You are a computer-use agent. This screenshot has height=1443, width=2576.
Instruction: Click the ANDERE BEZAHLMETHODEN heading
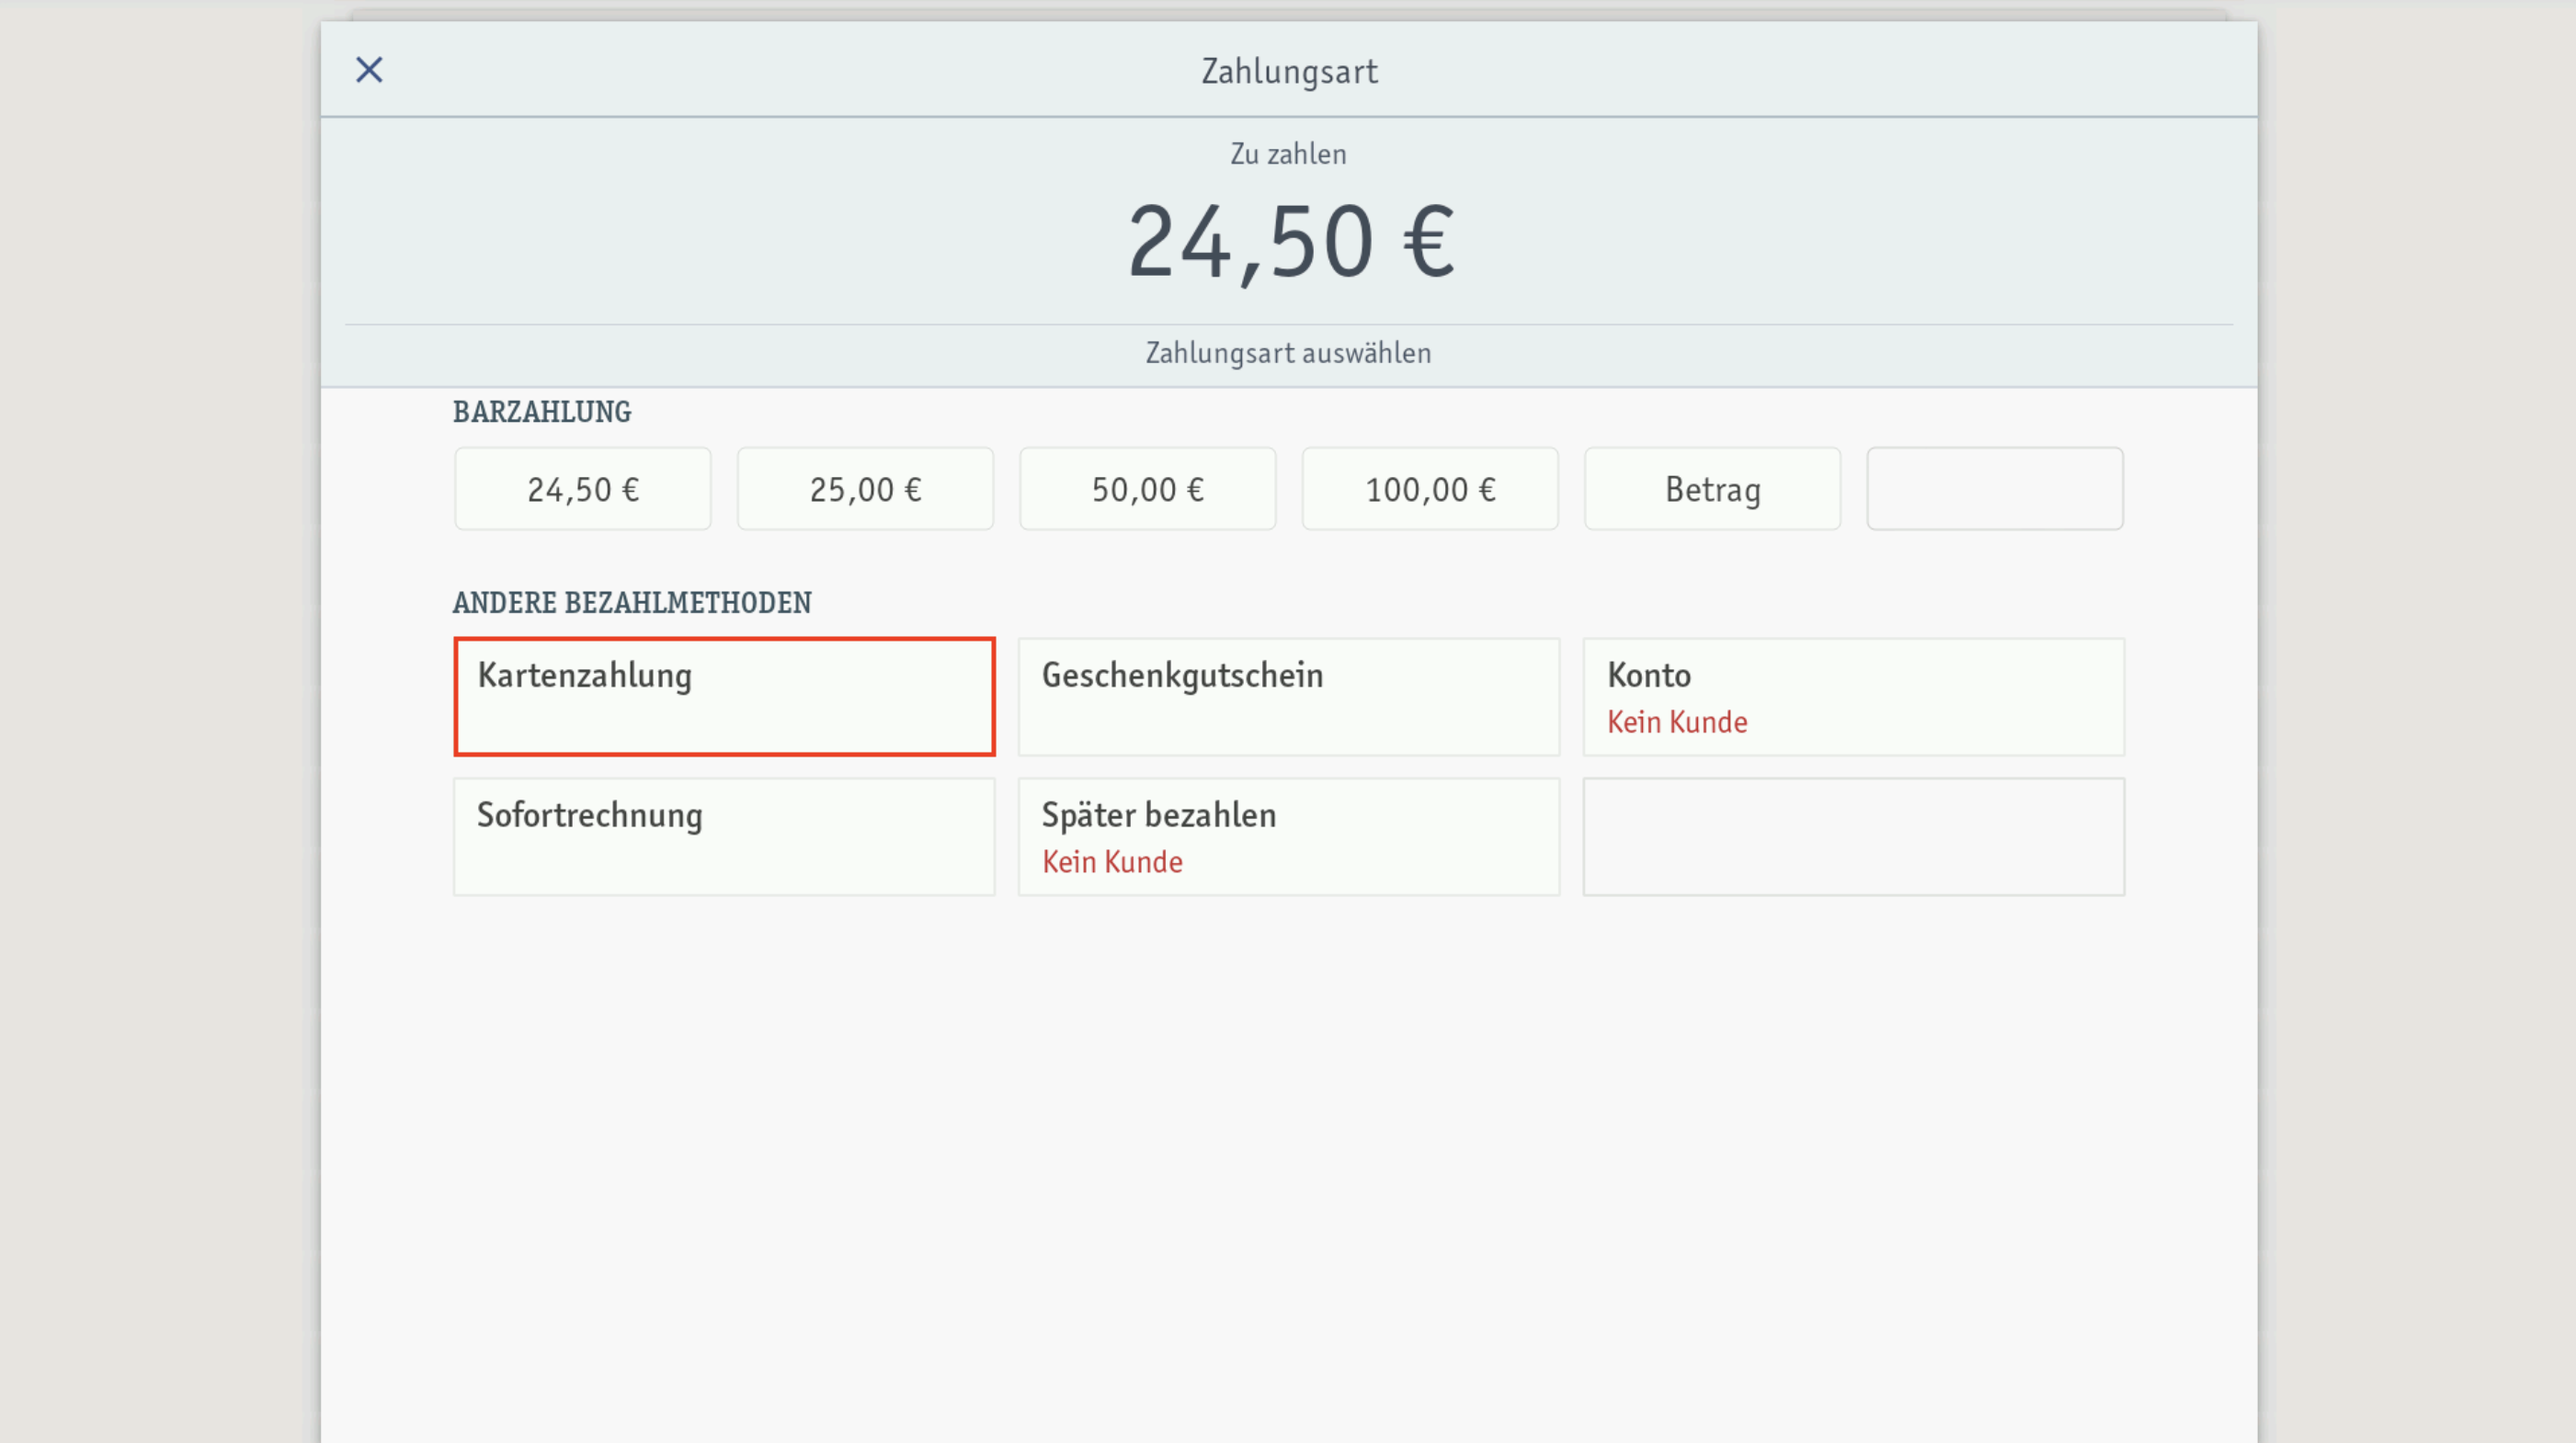tap(632, 603)
